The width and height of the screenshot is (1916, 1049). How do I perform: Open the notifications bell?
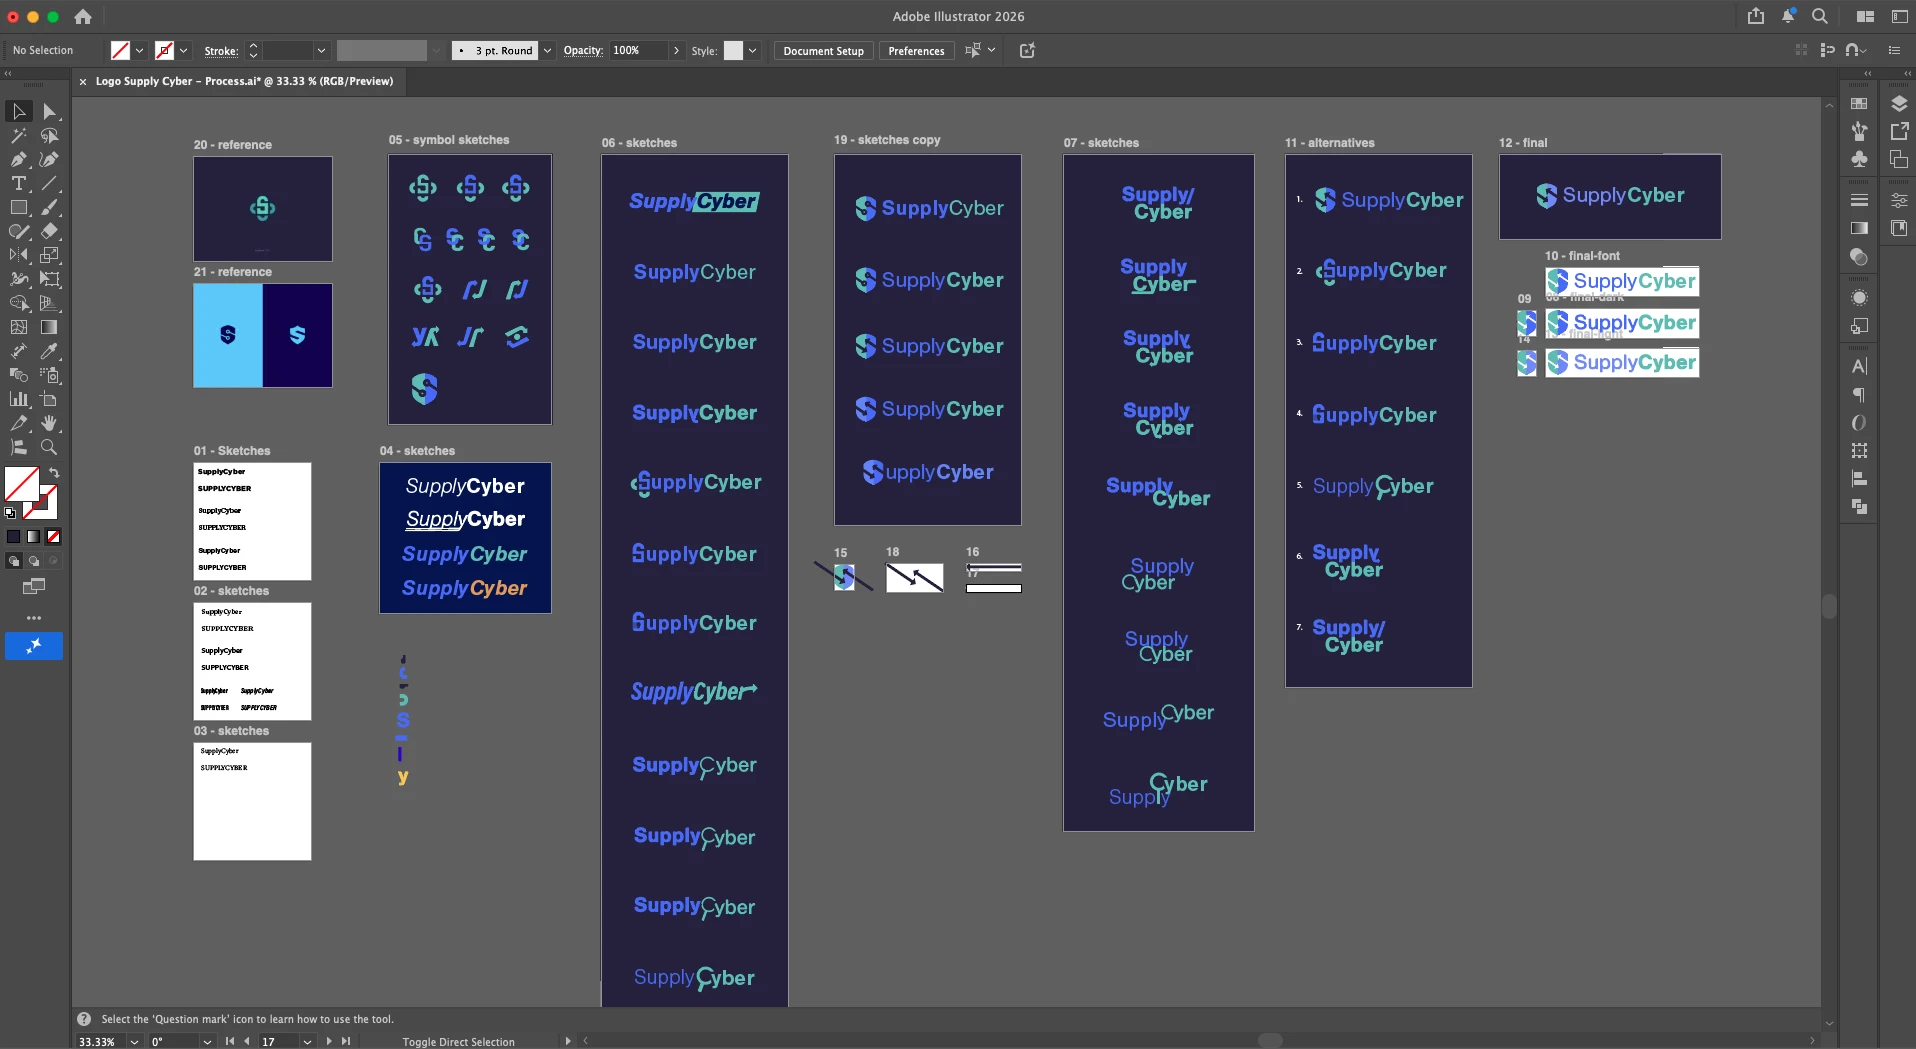(1788, 16)
